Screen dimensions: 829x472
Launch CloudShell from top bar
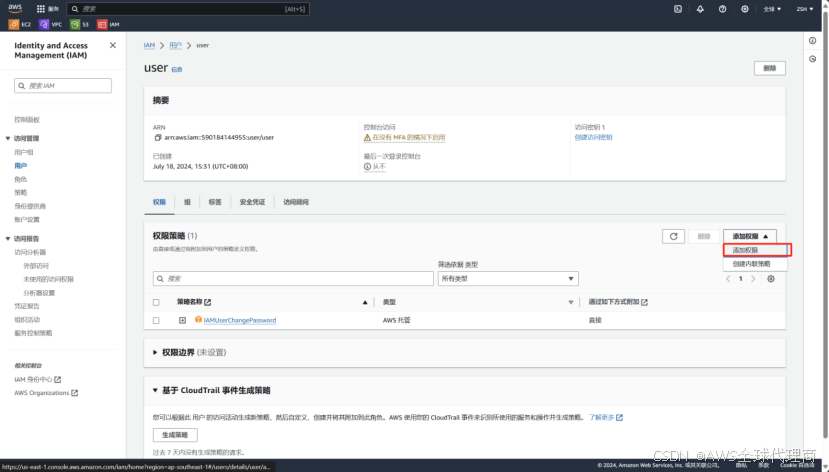pos(678,9)
